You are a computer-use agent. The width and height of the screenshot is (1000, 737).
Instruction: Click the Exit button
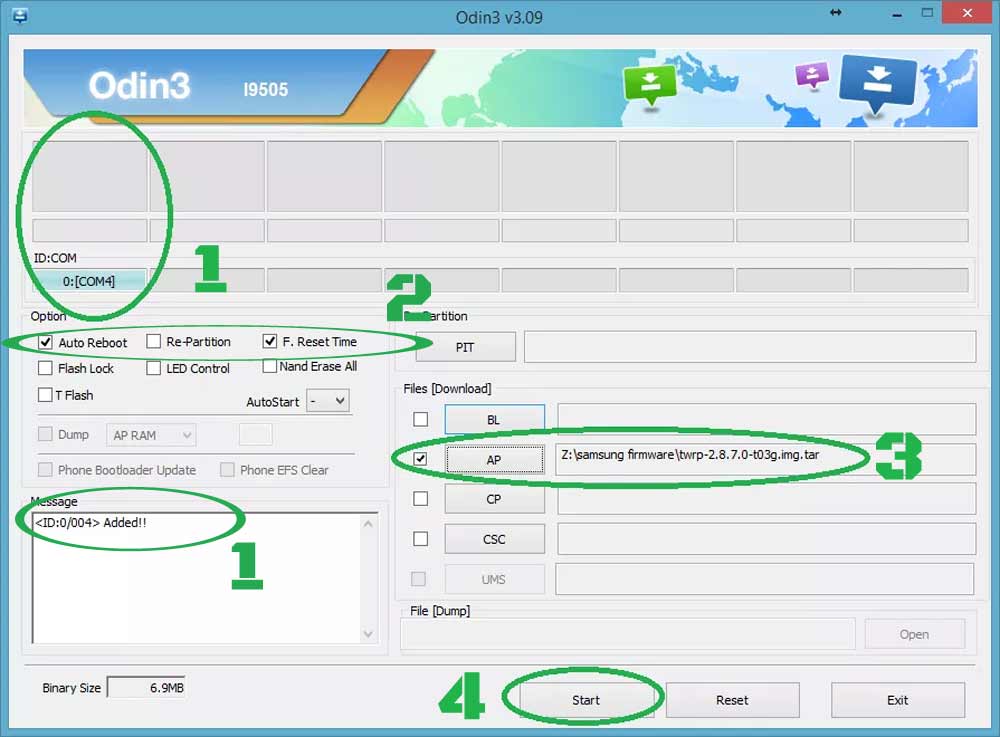pos(898,700)
